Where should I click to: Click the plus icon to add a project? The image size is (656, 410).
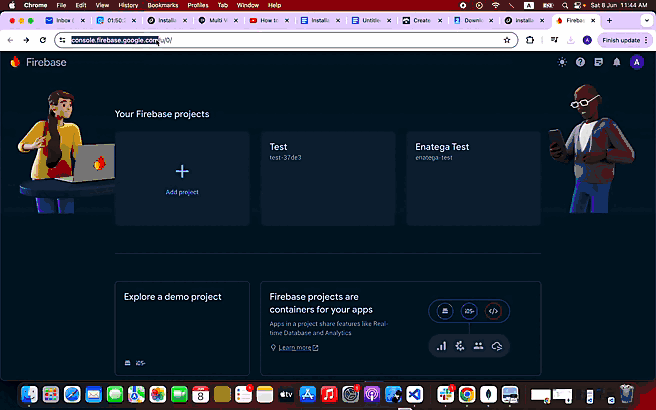point(182,172)
